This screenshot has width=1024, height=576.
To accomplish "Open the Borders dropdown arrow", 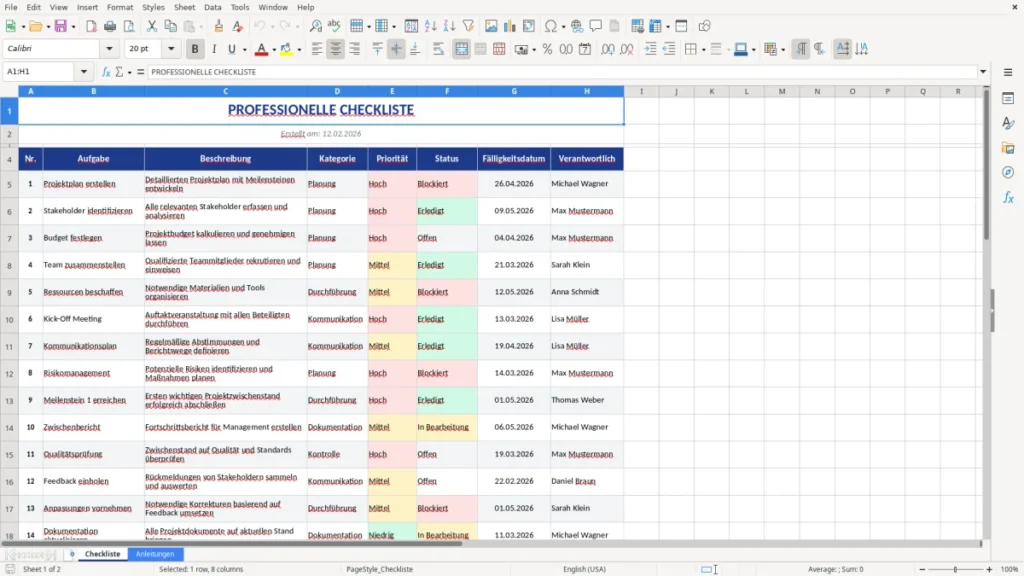I will click(x=703, y=50).
